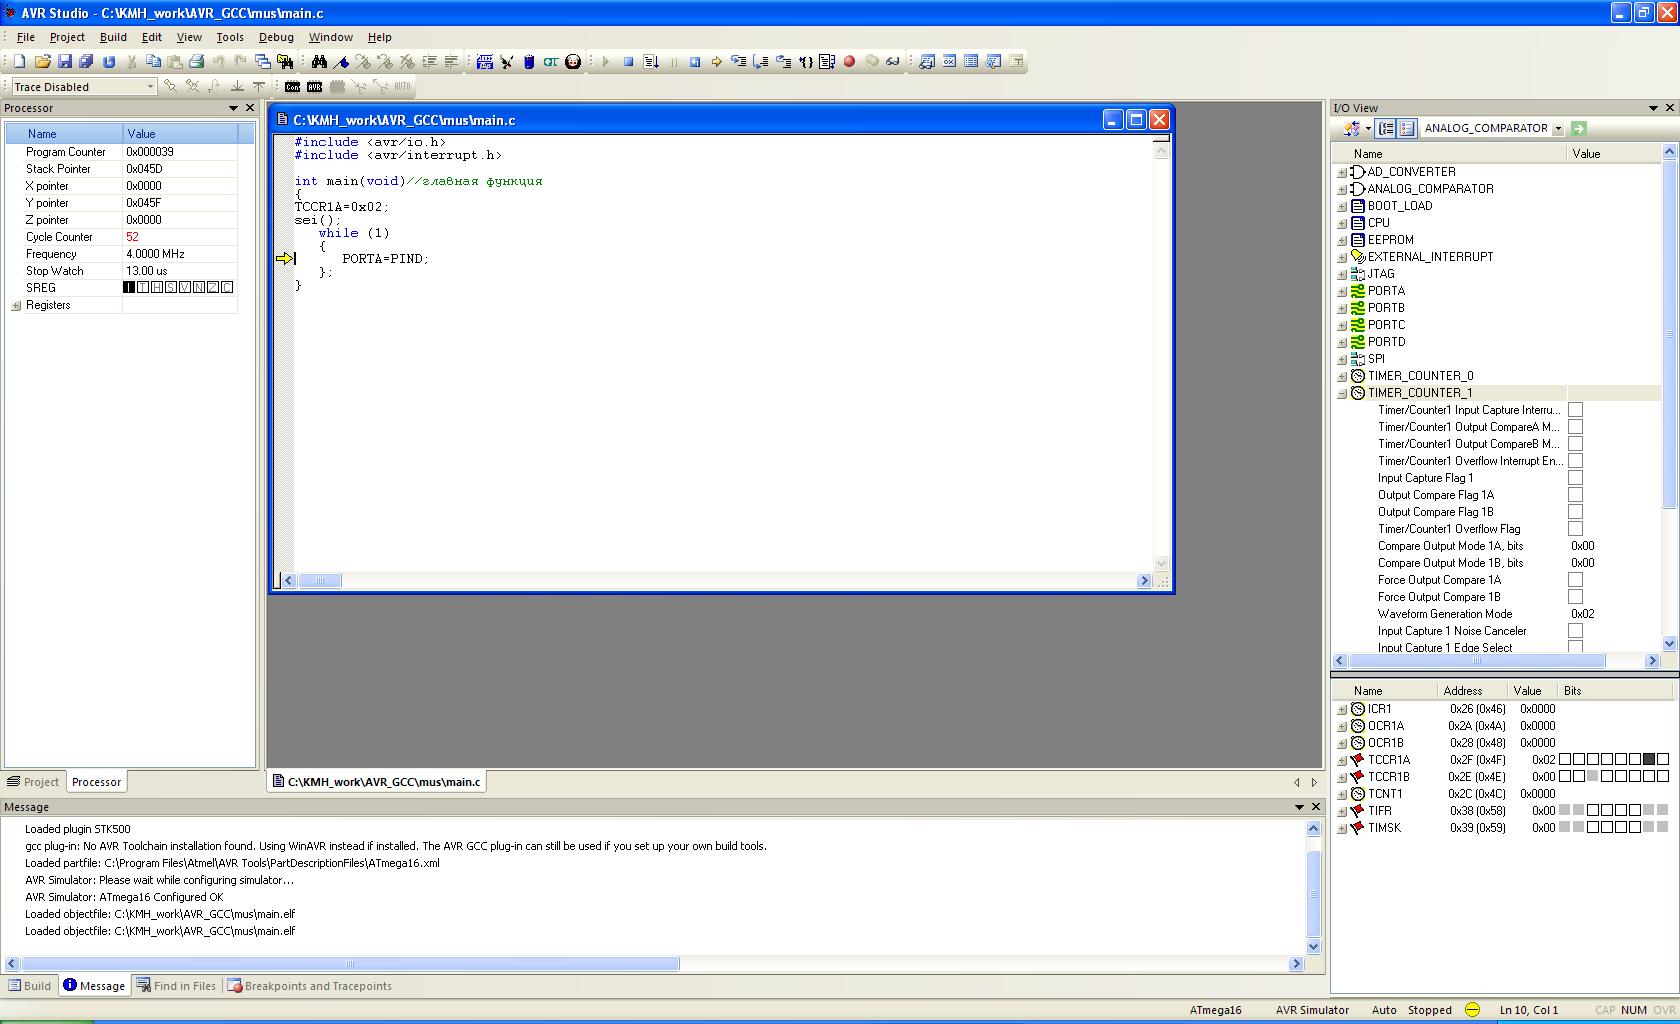The height and width of the screenshot is (1024, 1680).
Task: Toggle memory window toolbar icon
Action: (x=971, y=61)
